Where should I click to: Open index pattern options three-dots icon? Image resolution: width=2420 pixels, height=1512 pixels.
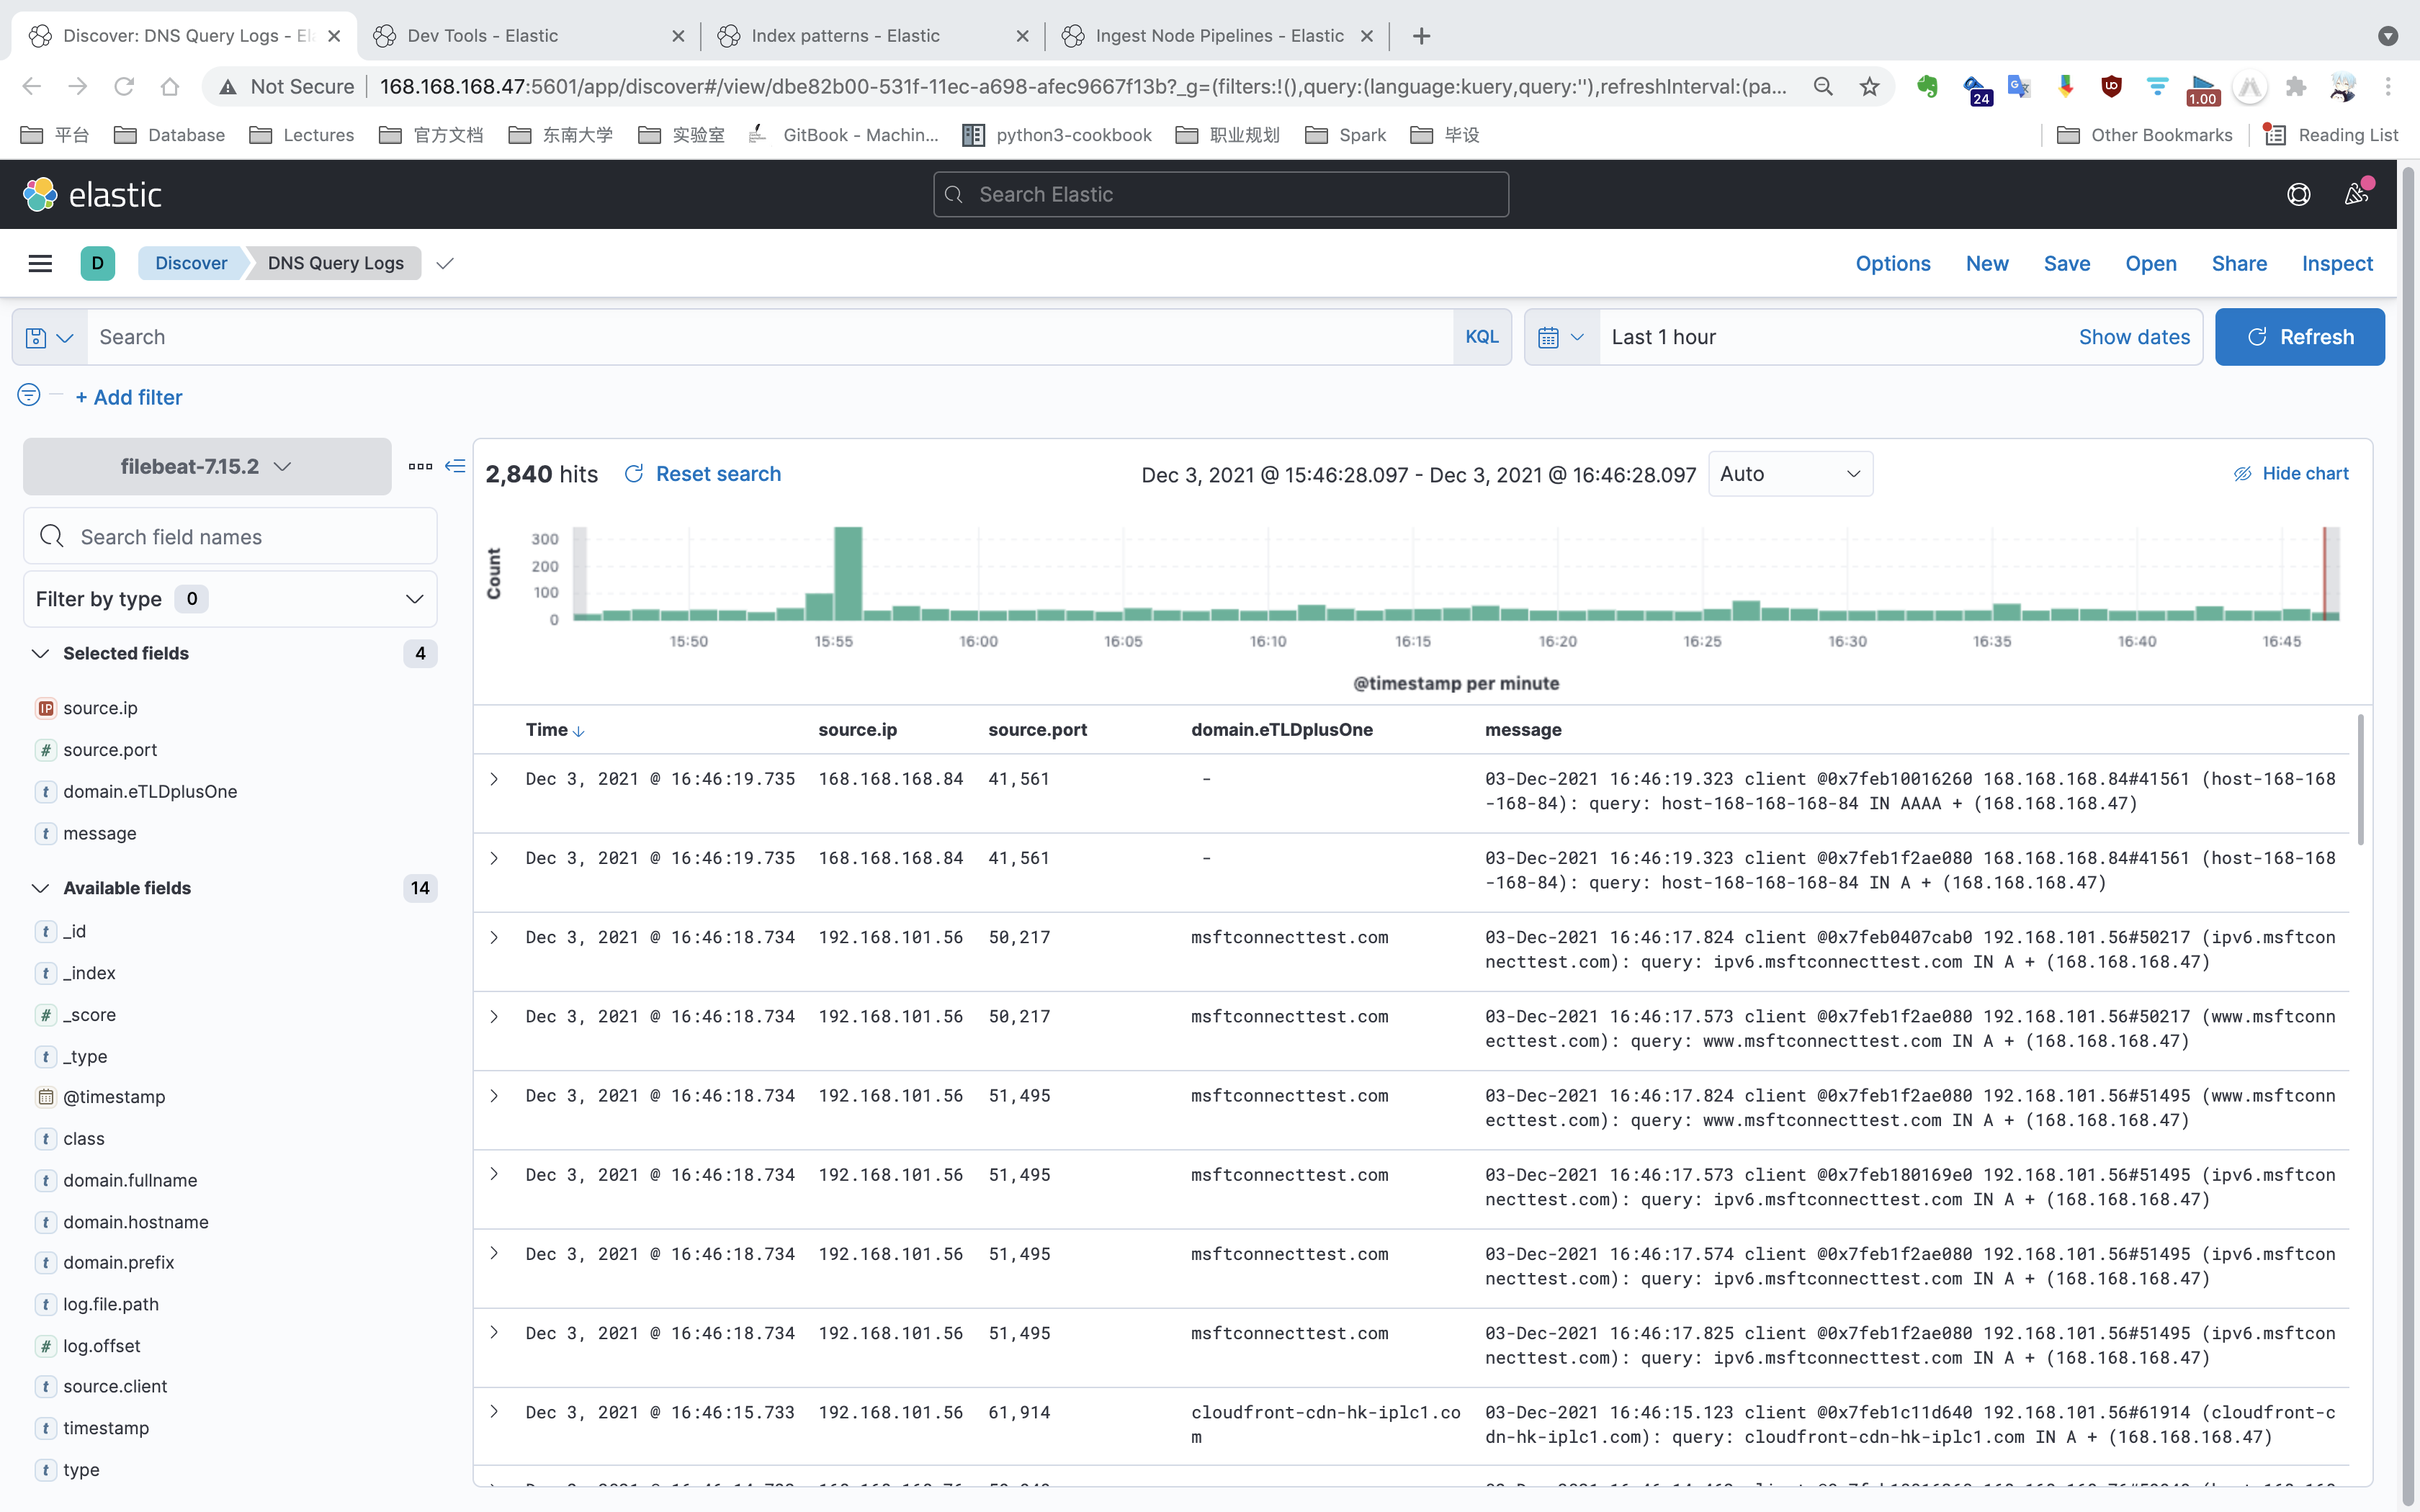420,466
